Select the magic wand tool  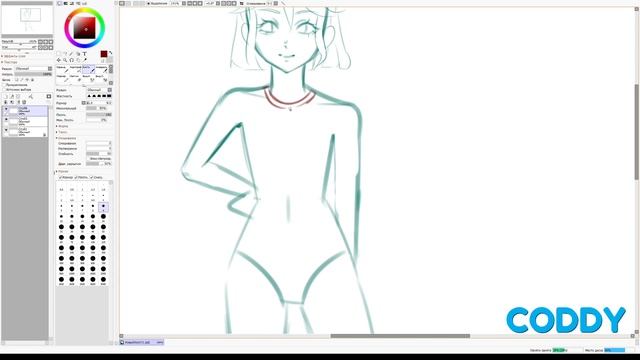71,53
